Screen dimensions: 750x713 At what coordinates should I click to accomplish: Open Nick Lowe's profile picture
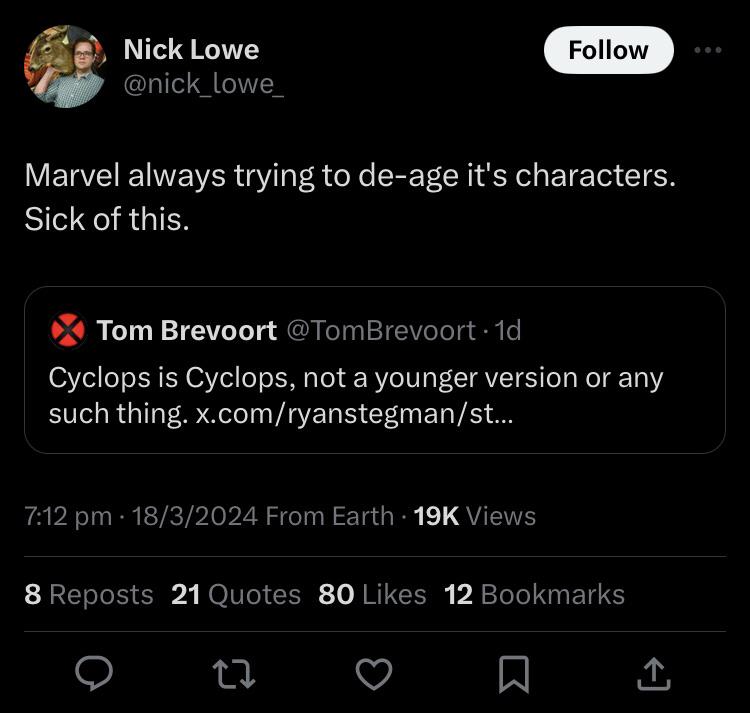coord(64,66)
